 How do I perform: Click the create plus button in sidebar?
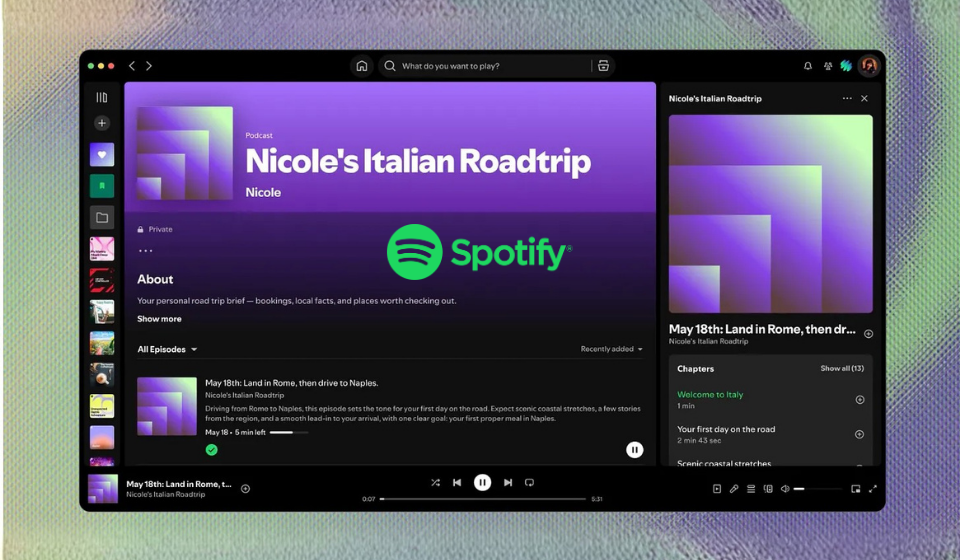[x=102, y=123]
